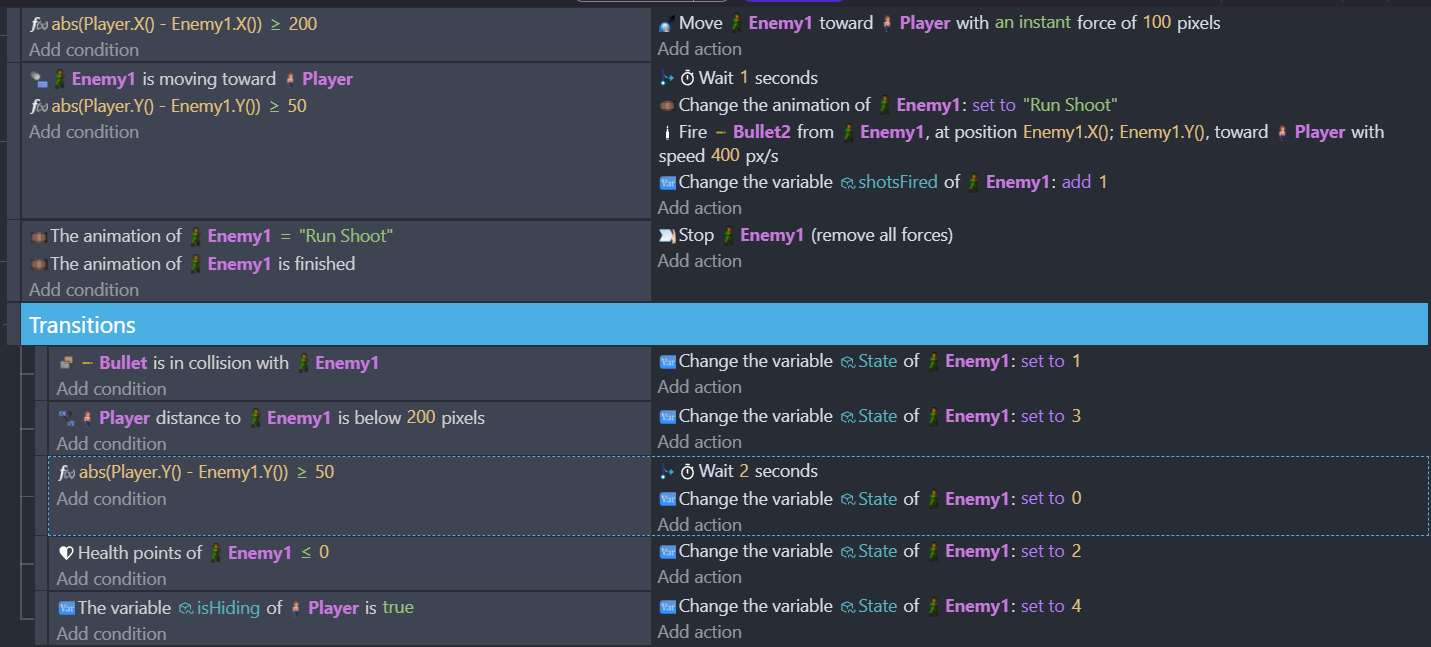The image size is (1431, 647).
Task: Click the collision icon before Bullet condition
Action: 66,363
